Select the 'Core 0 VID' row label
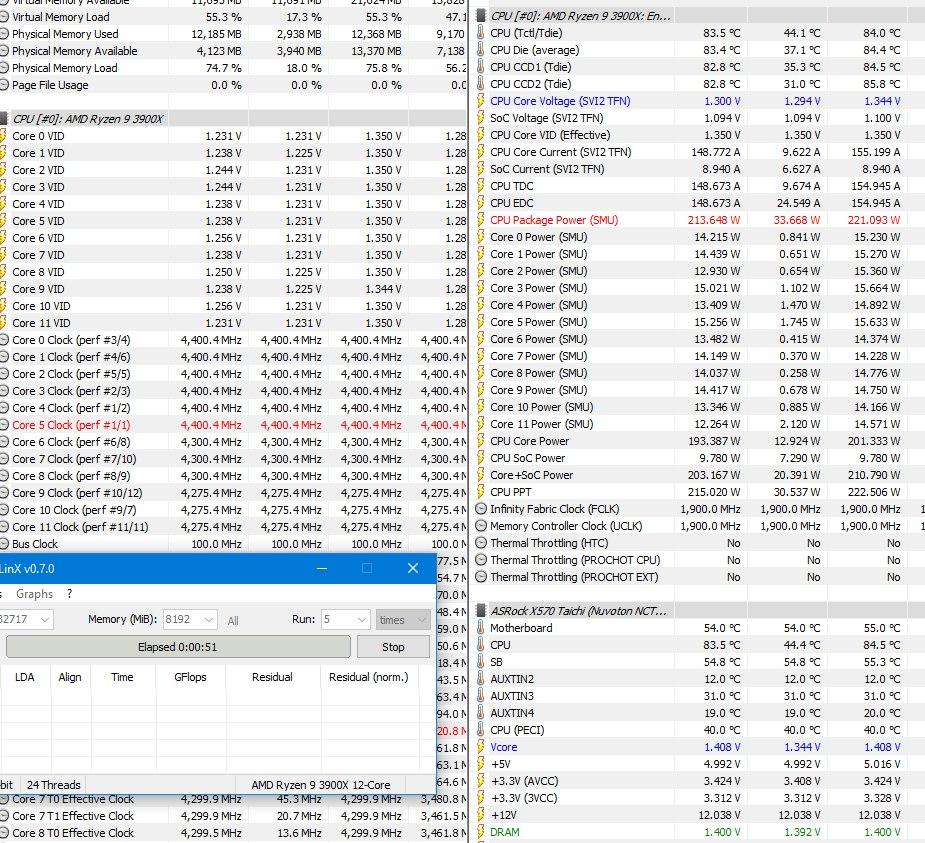This screenshot has height=843, width=925. tap(38, 136)
